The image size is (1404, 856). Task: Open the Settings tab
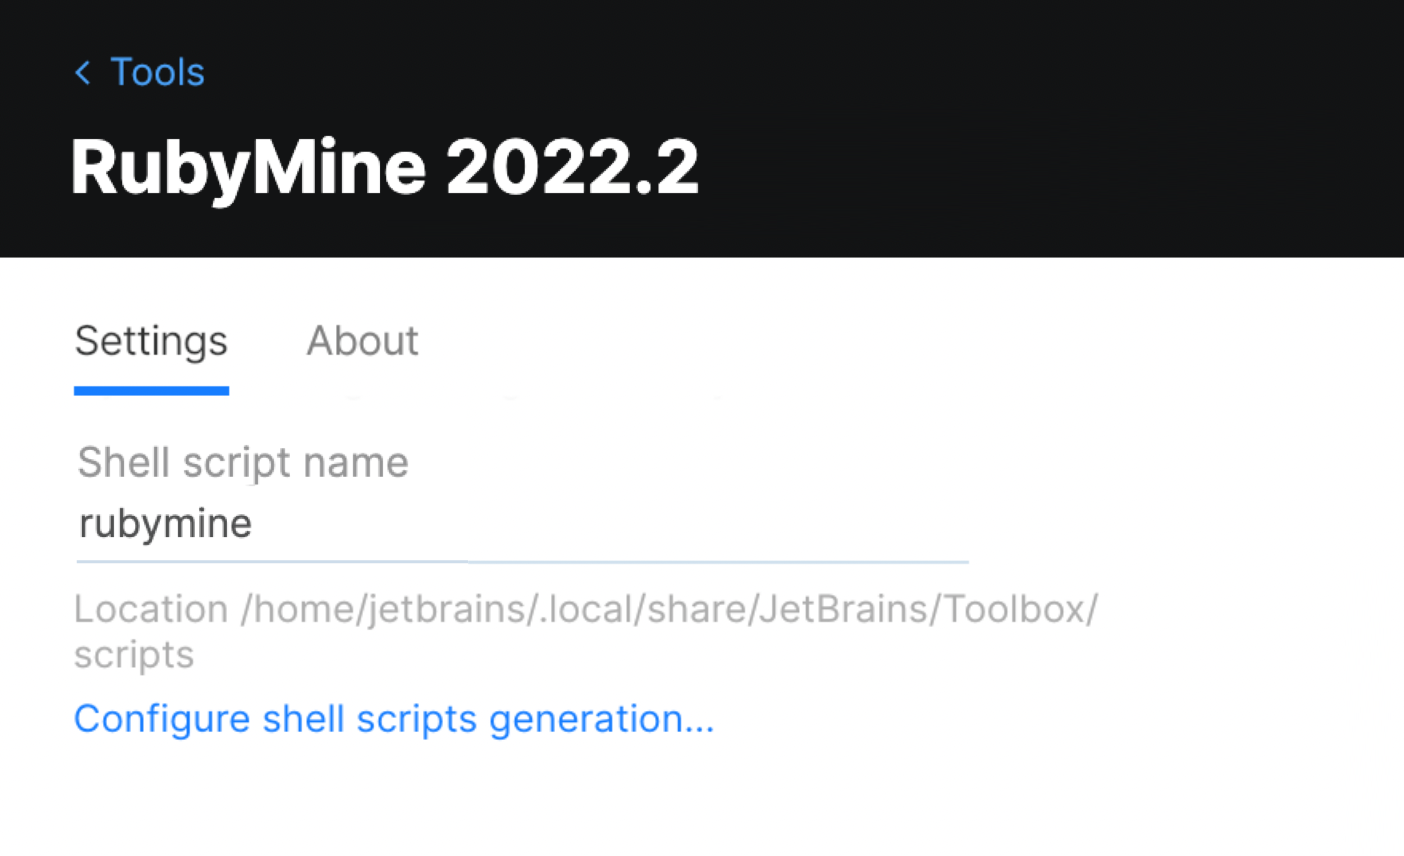150,341
